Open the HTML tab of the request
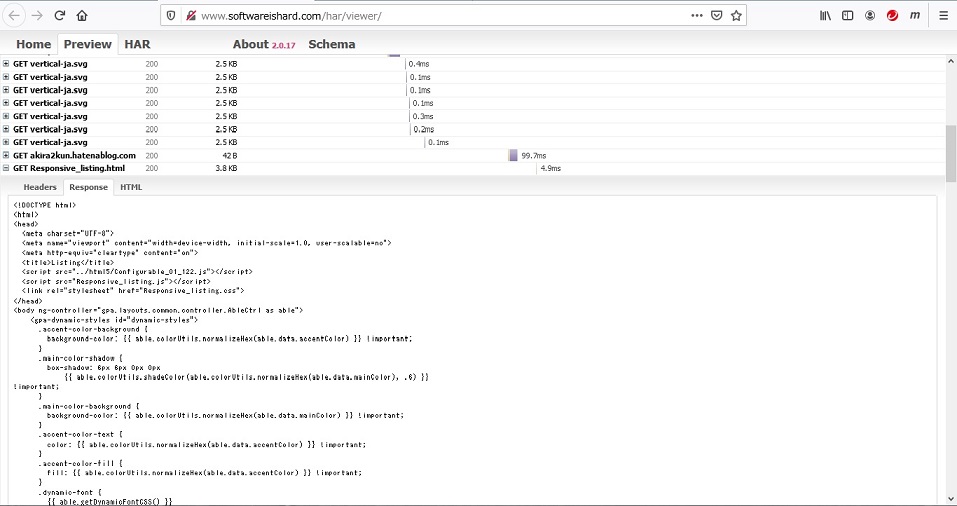The height and width of the screenshot is (506, 957). click(131, 187)
